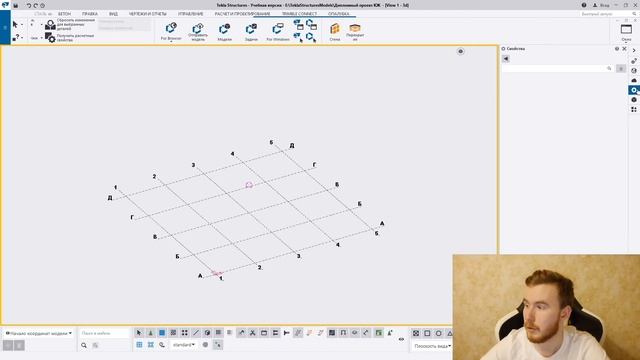Click the get calculated properties gear icon
The height and width of the screenshot is (360, 640).
(50, 38)
